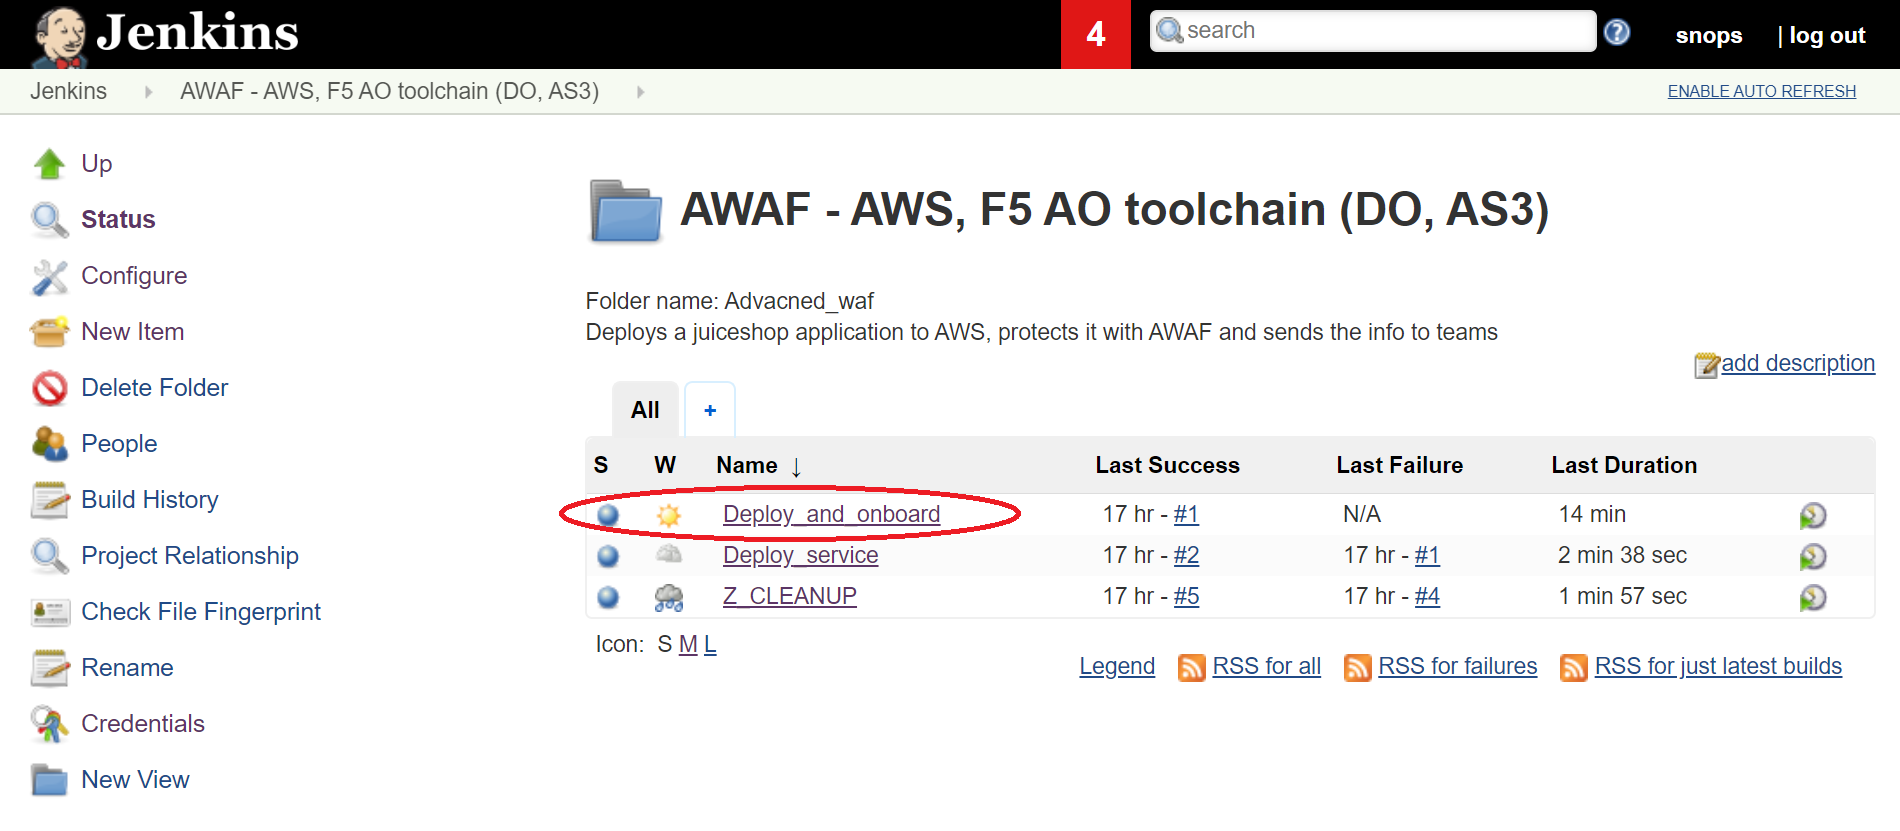This screenshot has height=831, width=1900.
Task: Switch icon size to M
Action: [687, 645]
